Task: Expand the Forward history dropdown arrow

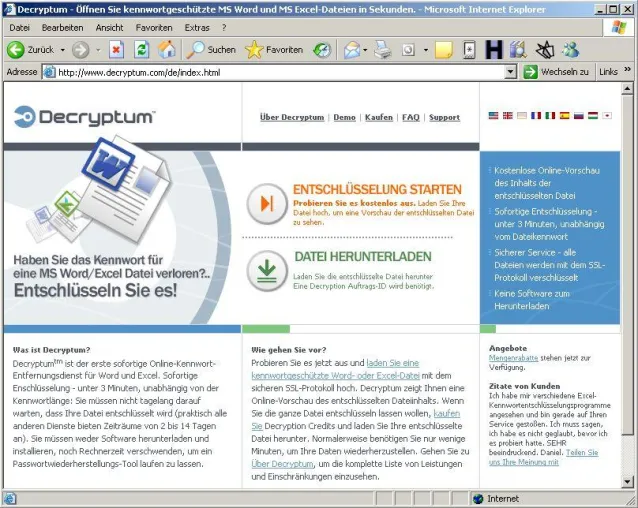Action: click(x=98, y=50)
